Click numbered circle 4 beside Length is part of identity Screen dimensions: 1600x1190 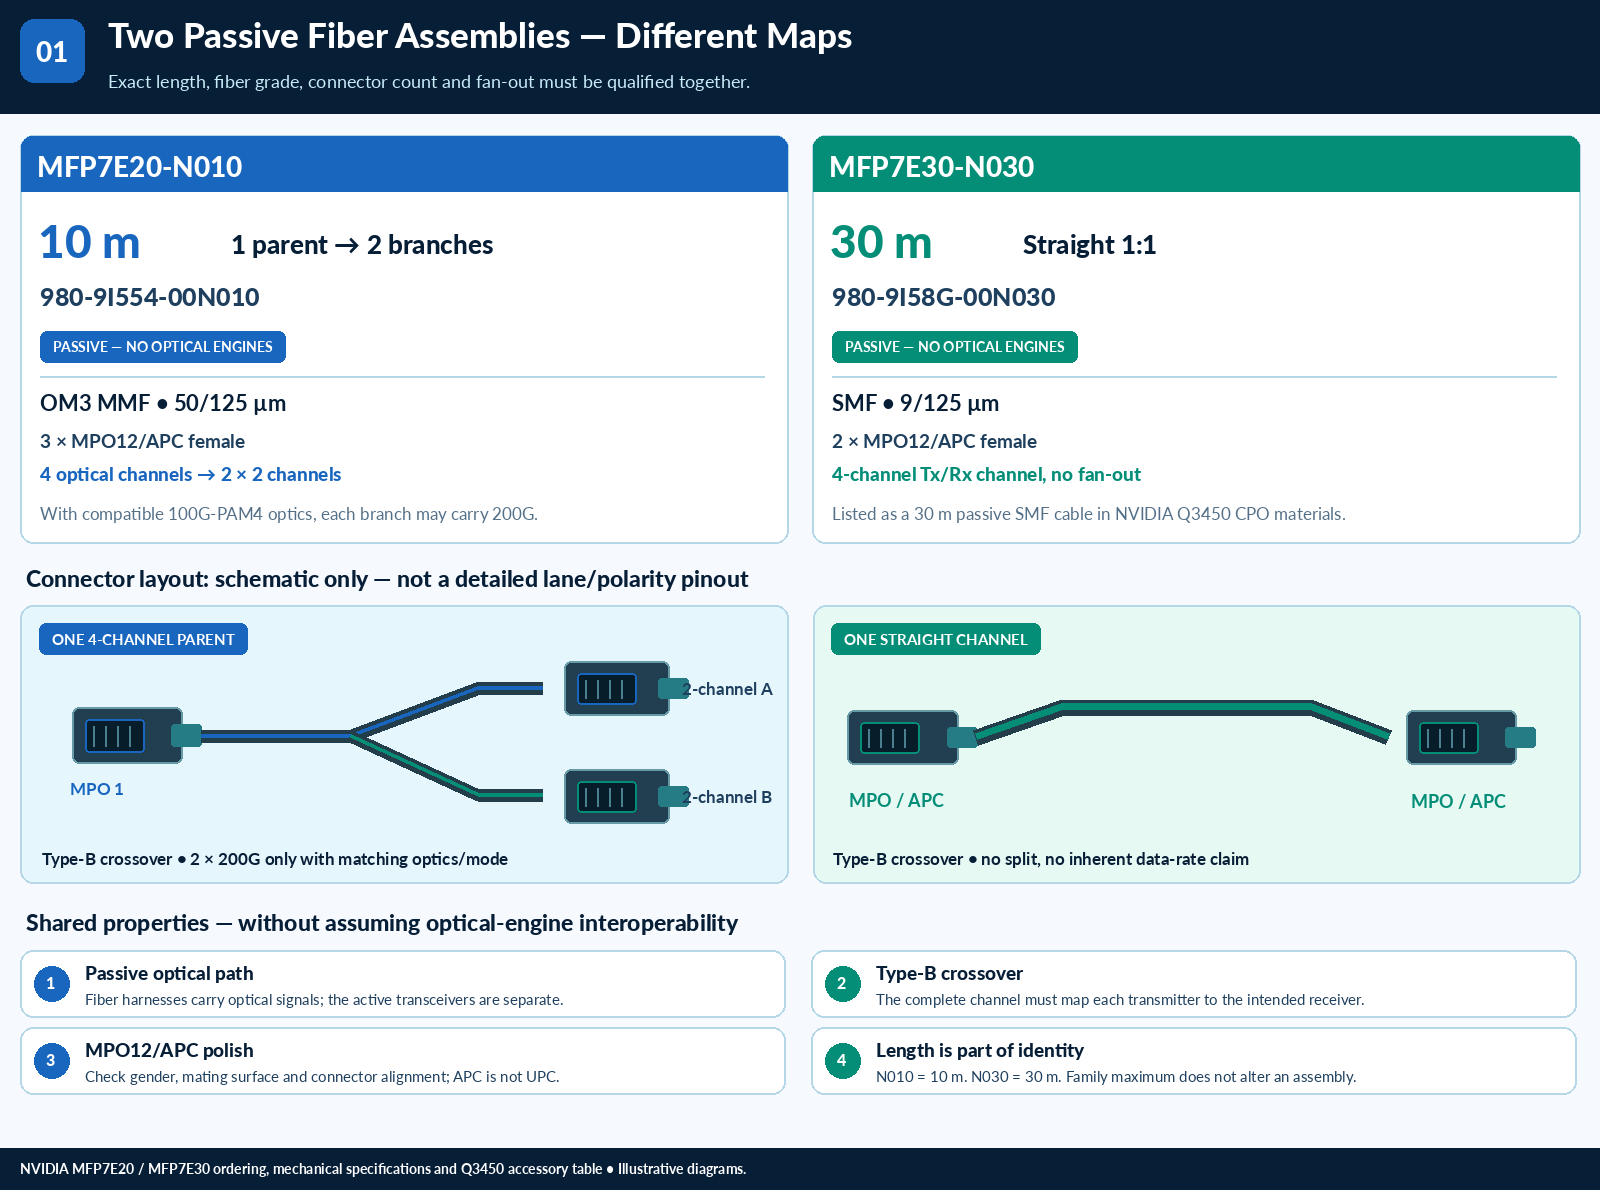point(842,1061)
